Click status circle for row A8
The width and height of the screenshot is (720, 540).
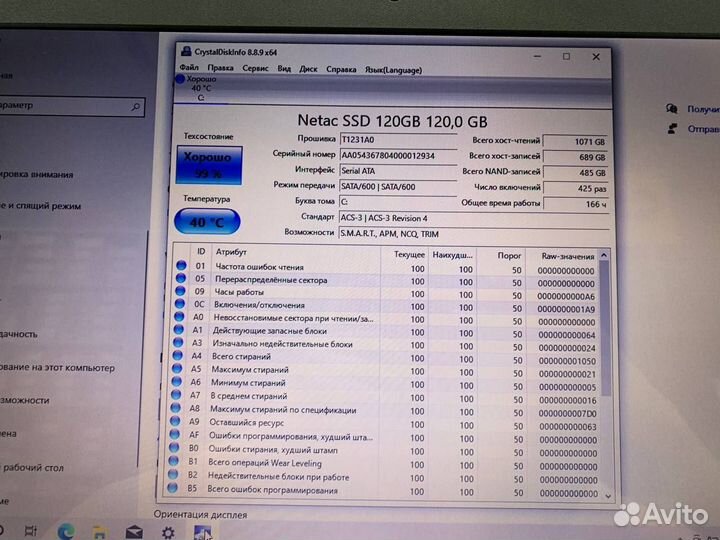click(x=176, y=408)
